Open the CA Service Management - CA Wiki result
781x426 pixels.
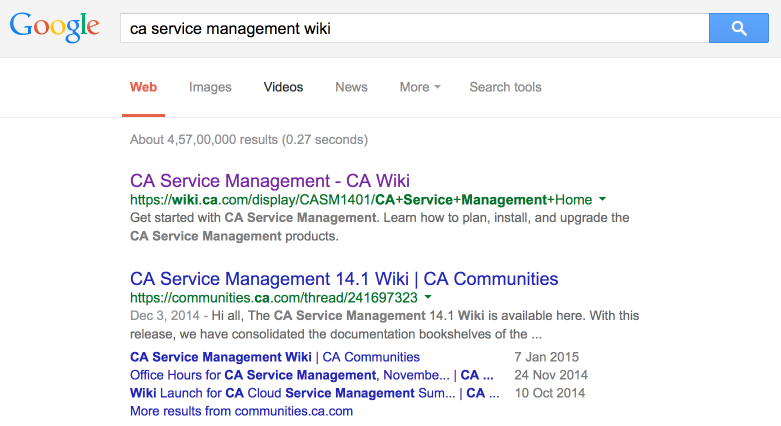point(270,180)
